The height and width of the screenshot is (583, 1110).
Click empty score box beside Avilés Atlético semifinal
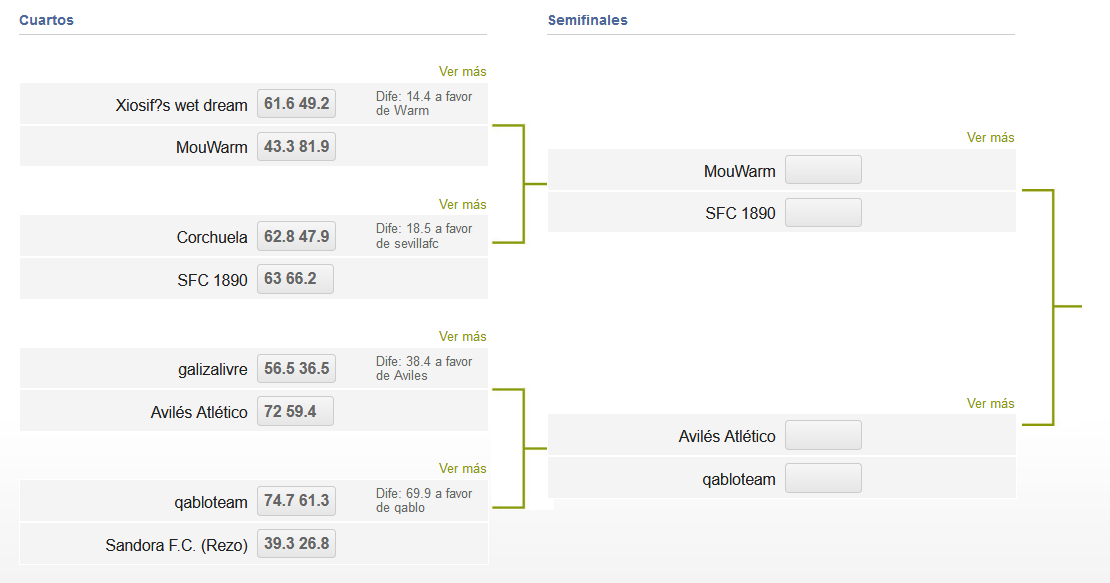(823, 435)
